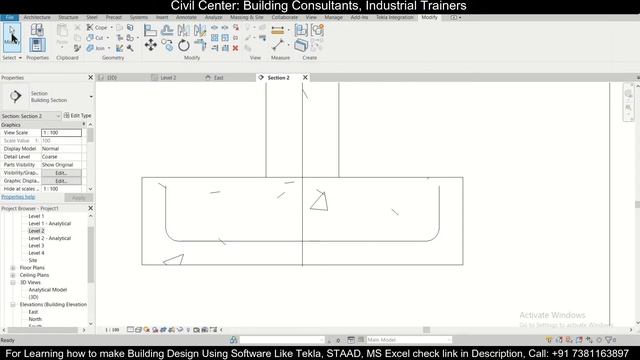Click the Create Assembly icon
Image resolution: width=640 pixels, height=360 pixels.
pos(301,30)
